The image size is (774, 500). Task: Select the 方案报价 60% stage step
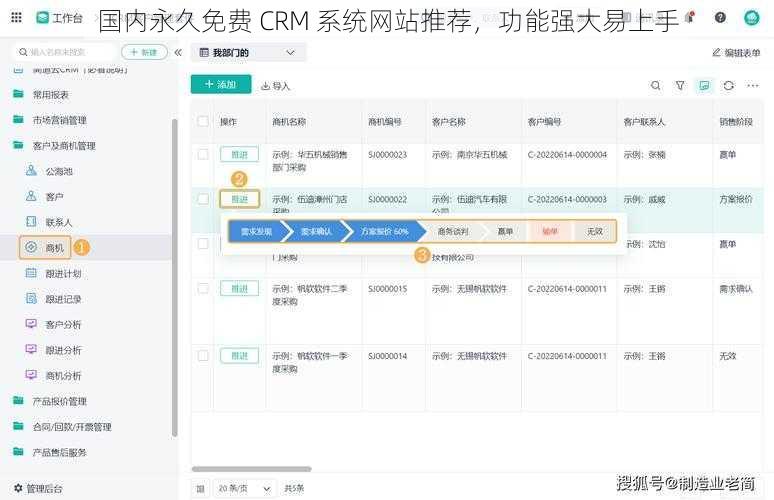[384, 231]
